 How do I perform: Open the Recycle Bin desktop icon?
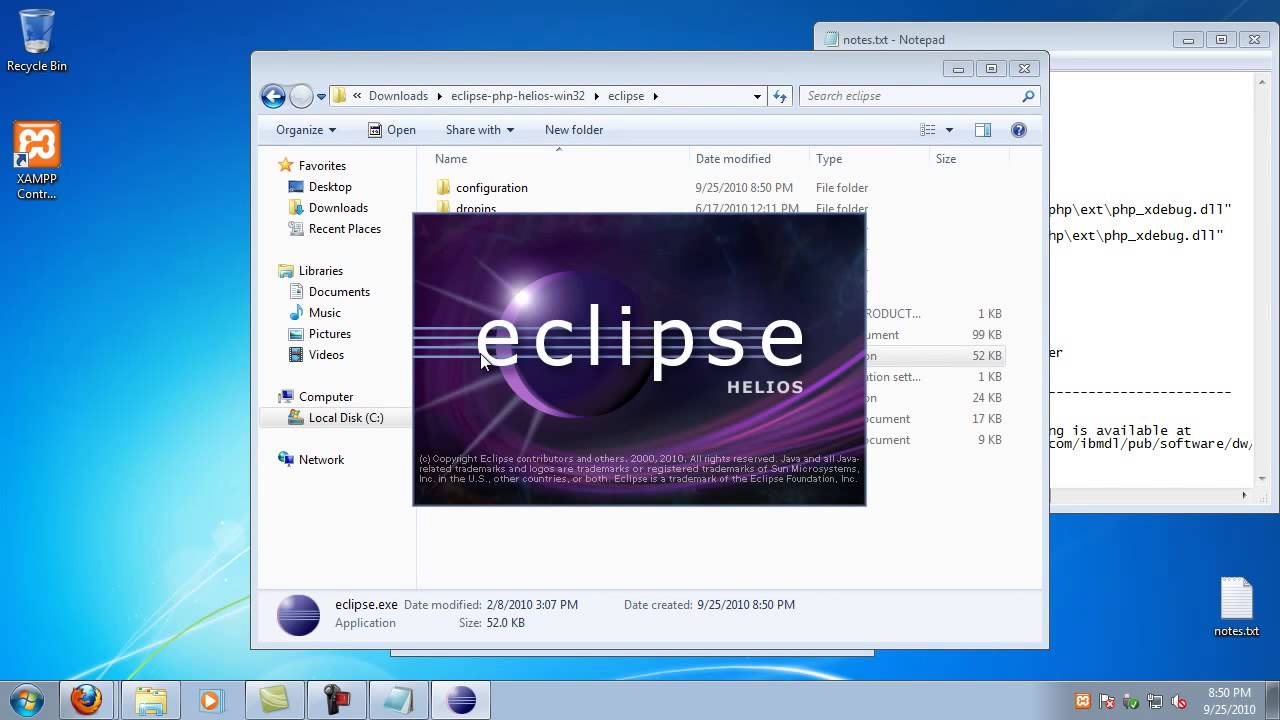(x=37, y=40)
